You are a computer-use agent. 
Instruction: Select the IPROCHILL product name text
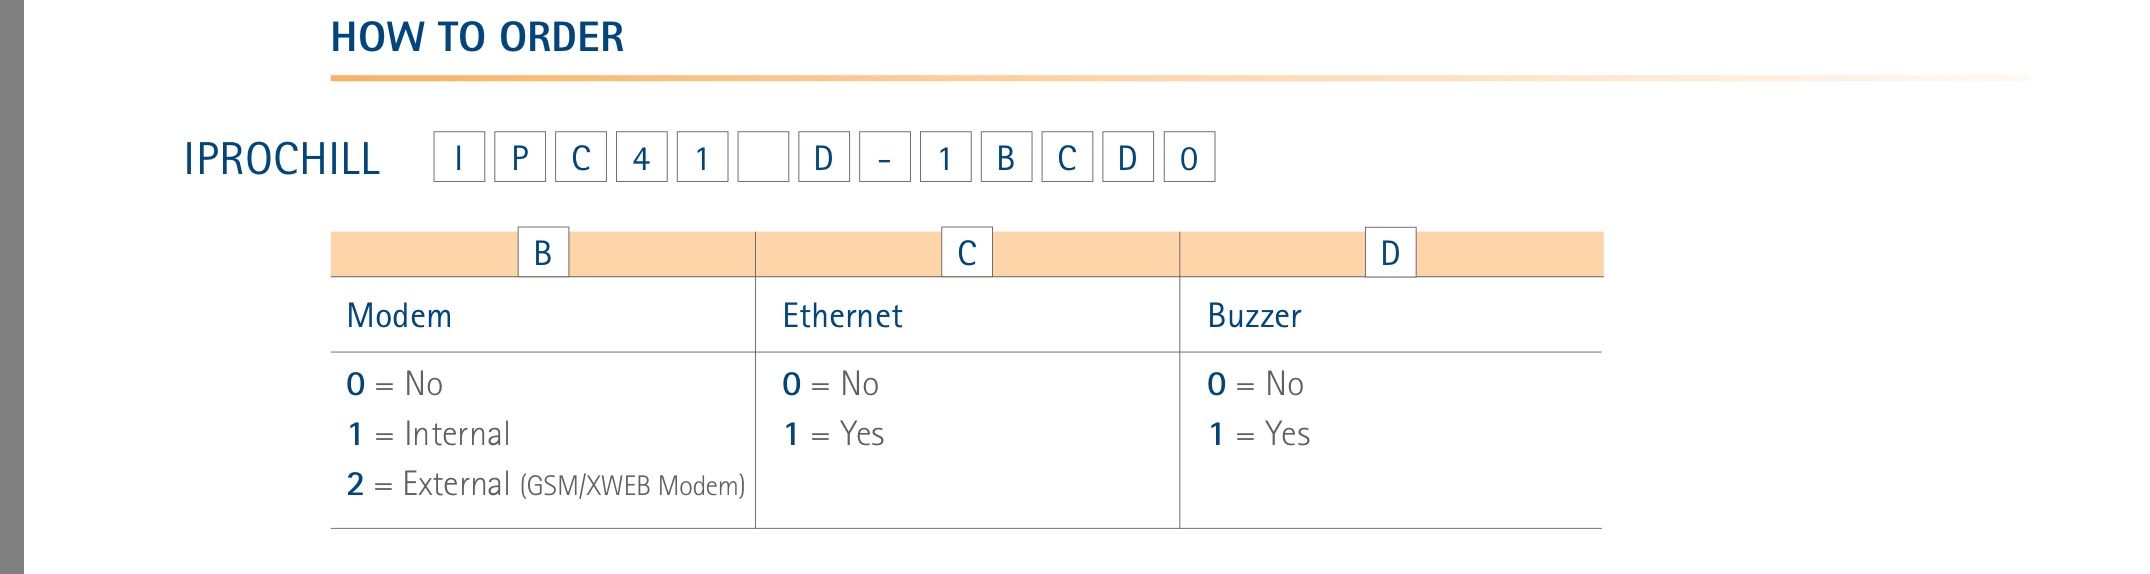282,159
